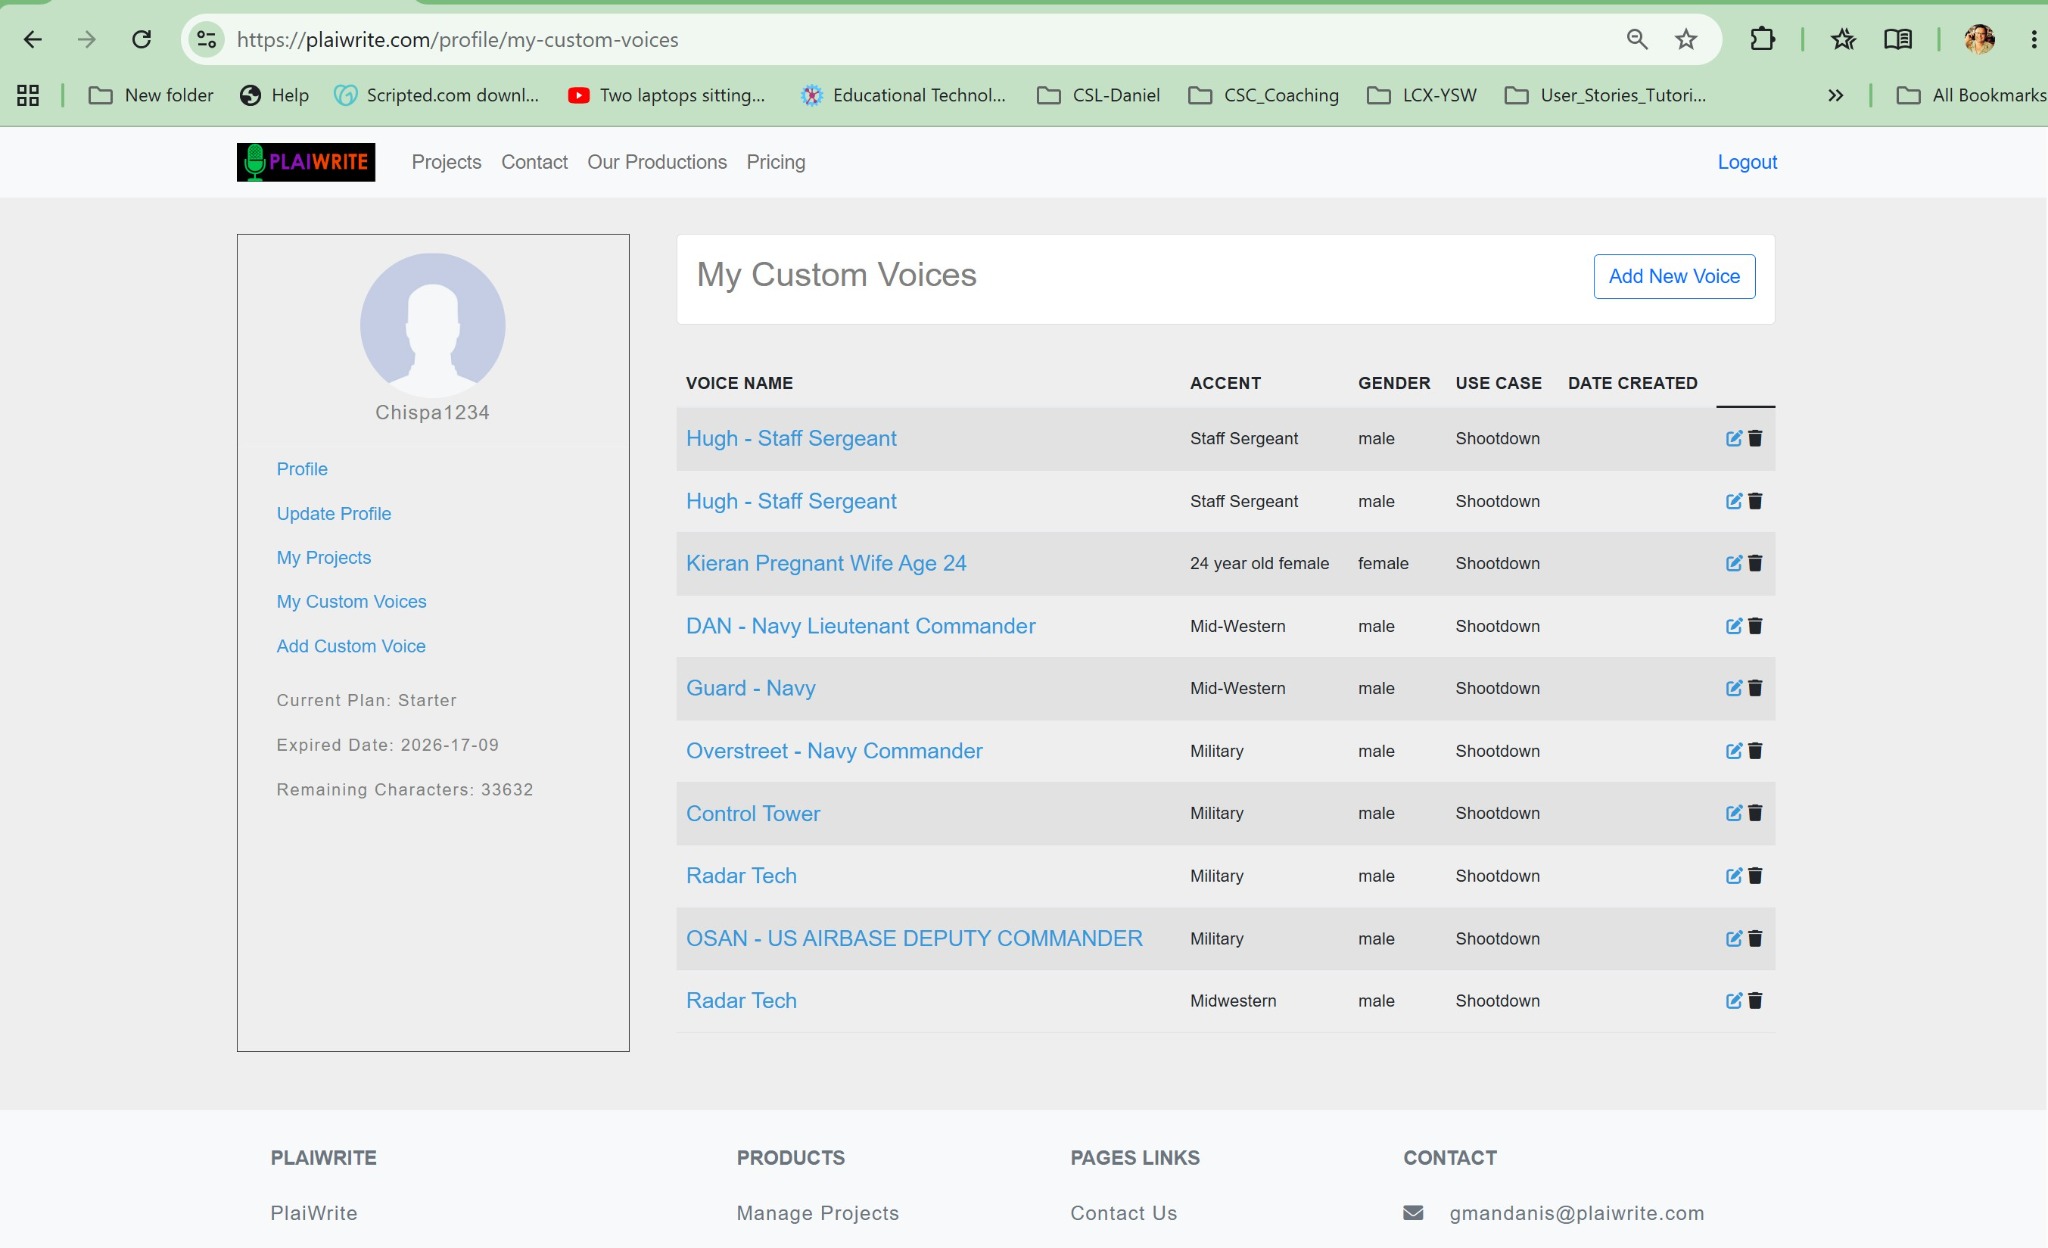Open OSAN - US AIRBASE DEPUTY COMMANDER link
This screenshot has height=1248, width=2048.
[x=914, y=939]
